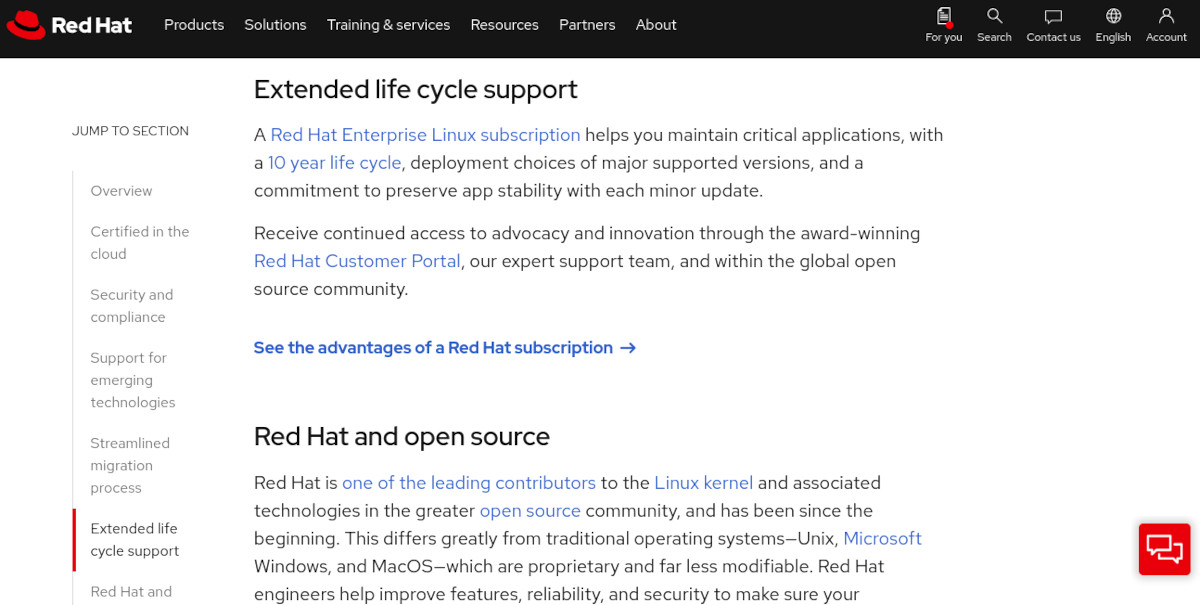Open the For you notifications icon
Image resolution: width=1200 pixels, height=605 pixels.
[942, 25]
